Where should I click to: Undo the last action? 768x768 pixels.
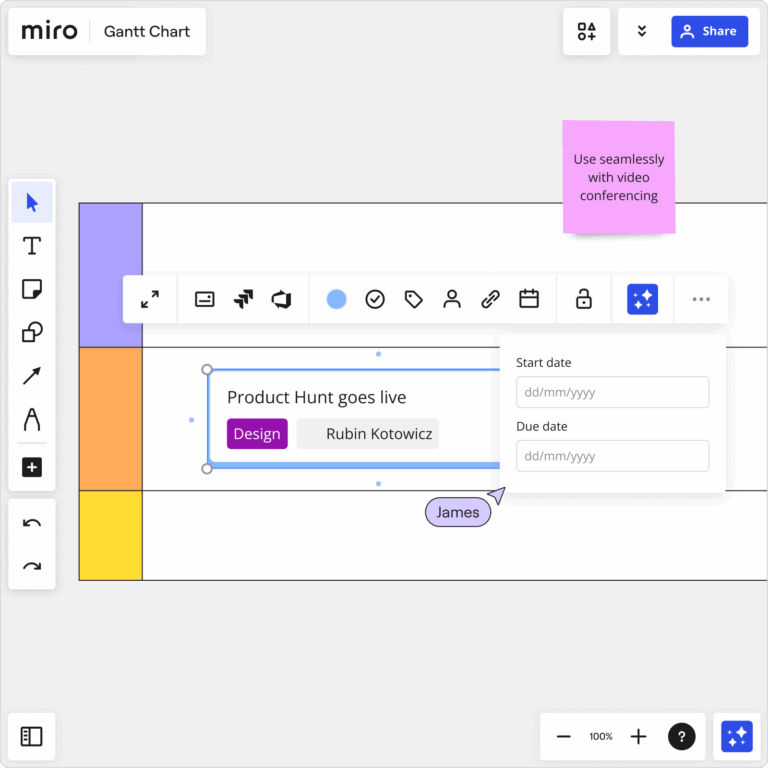point(32,523)
